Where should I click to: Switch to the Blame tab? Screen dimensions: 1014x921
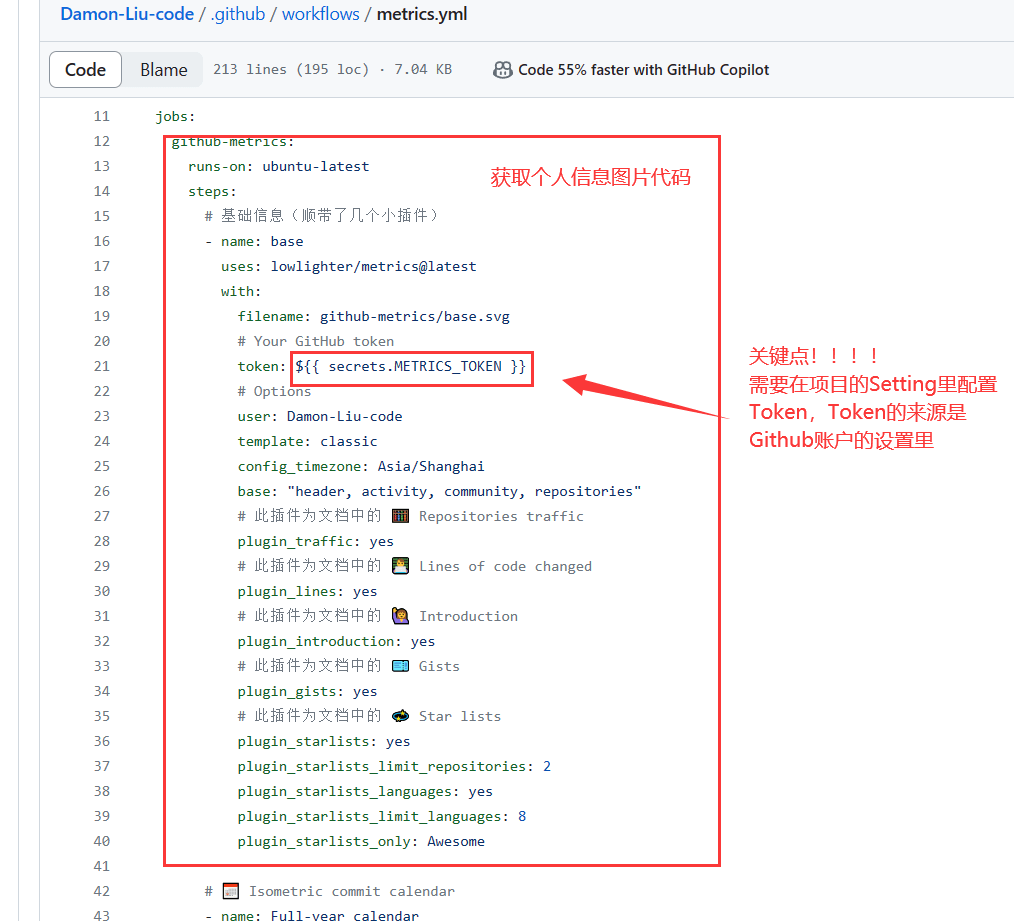163,69
